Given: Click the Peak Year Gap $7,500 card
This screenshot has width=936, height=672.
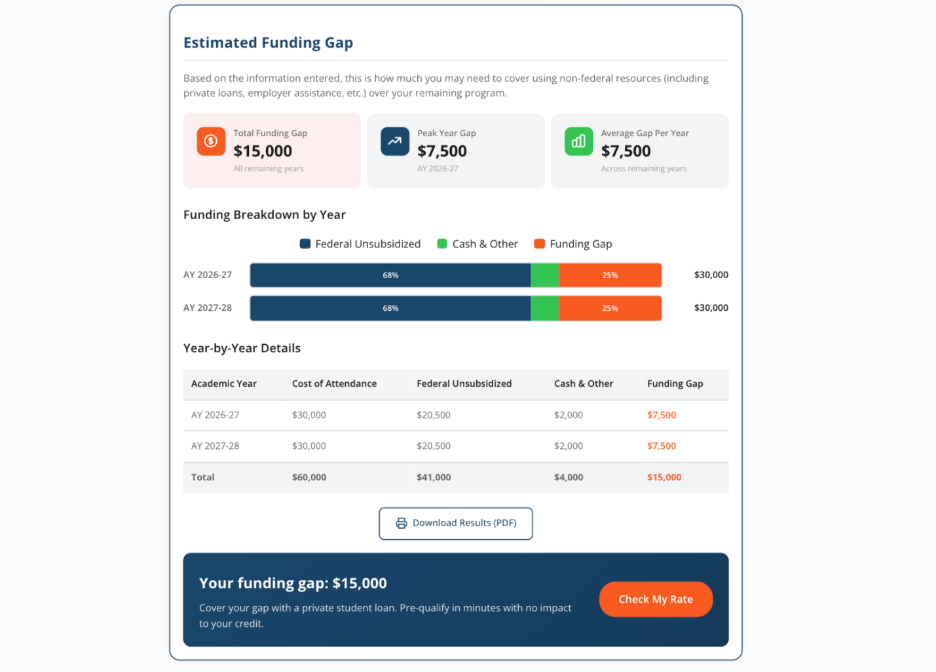Looking at the screenshot, I should coord(456,151).
